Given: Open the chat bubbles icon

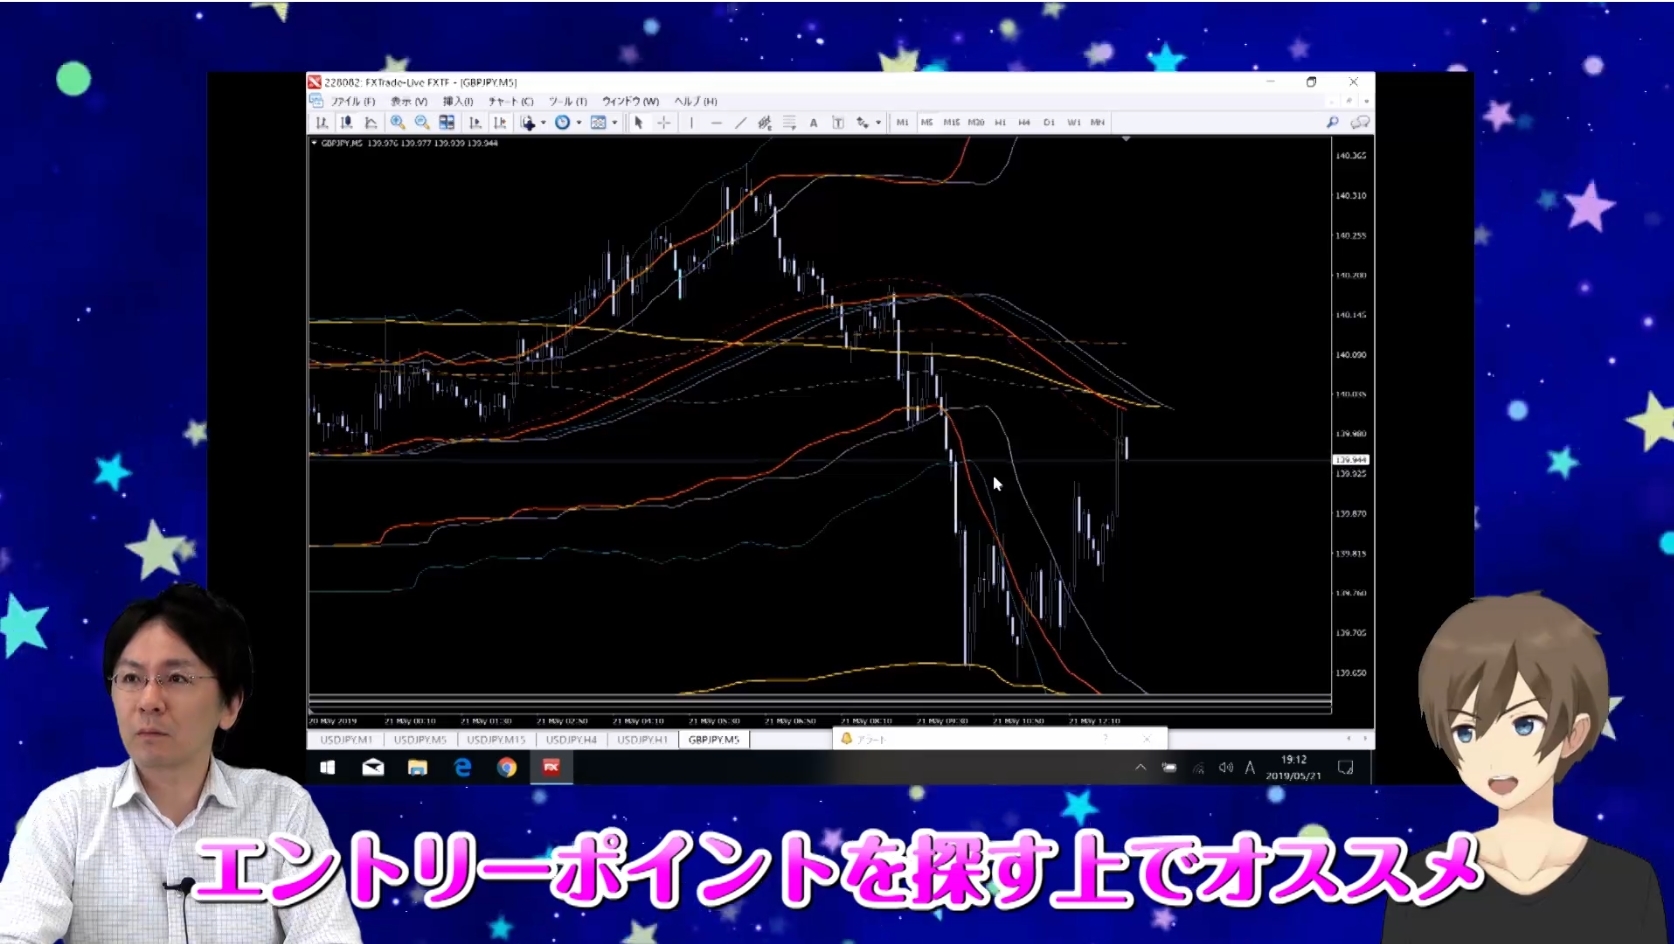Looking at the screenshot, I should 1360,122.
